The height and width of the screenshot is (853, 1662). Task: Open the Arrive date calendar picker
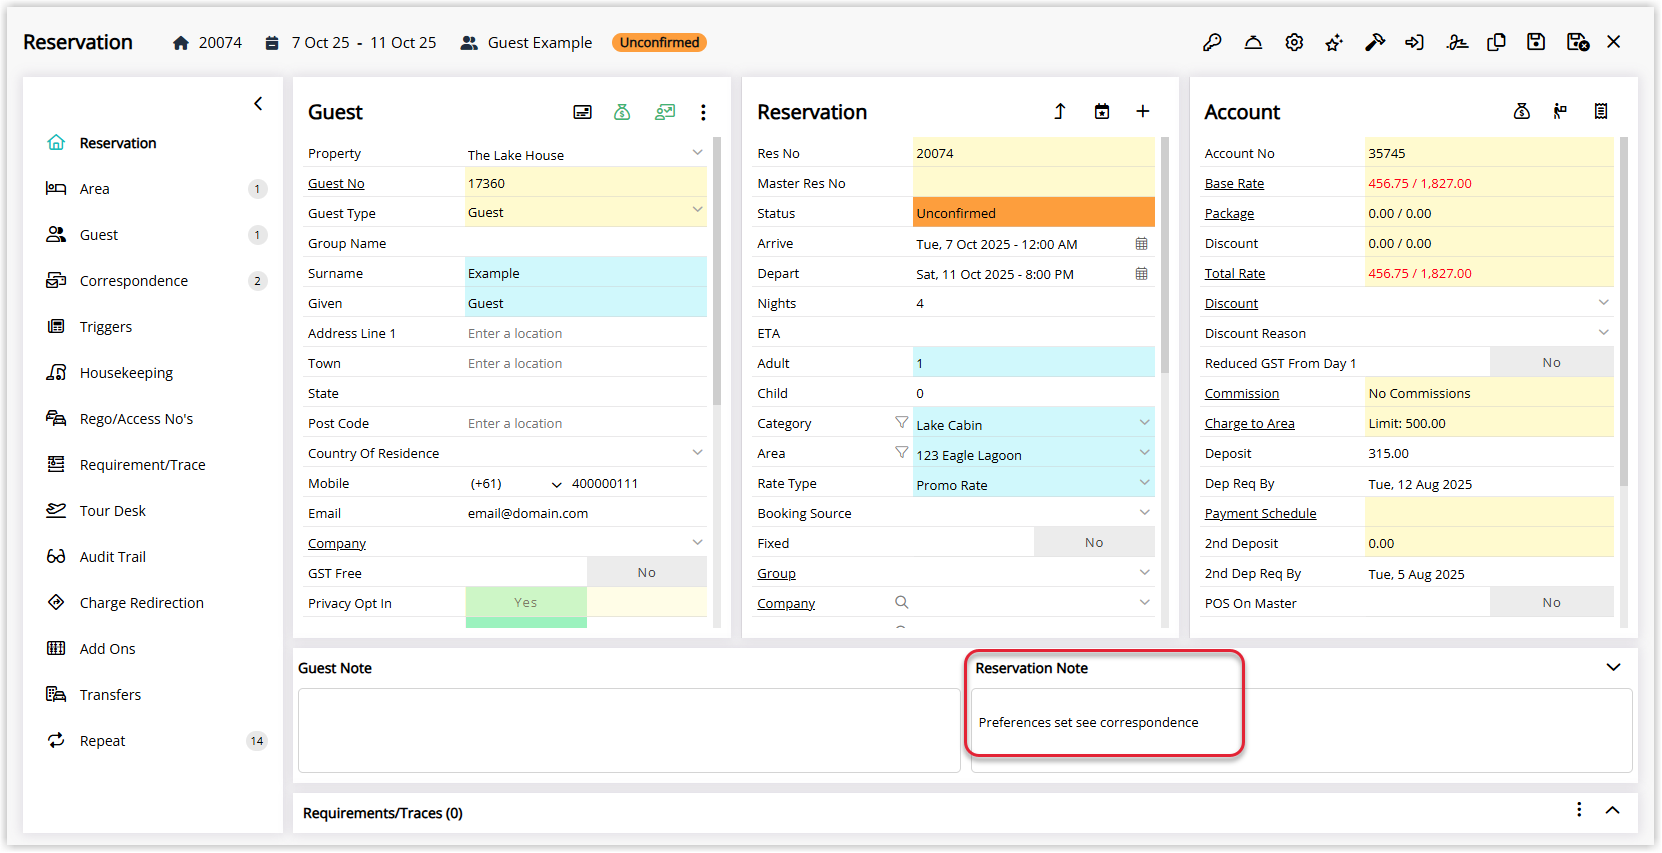point(1141,244)
